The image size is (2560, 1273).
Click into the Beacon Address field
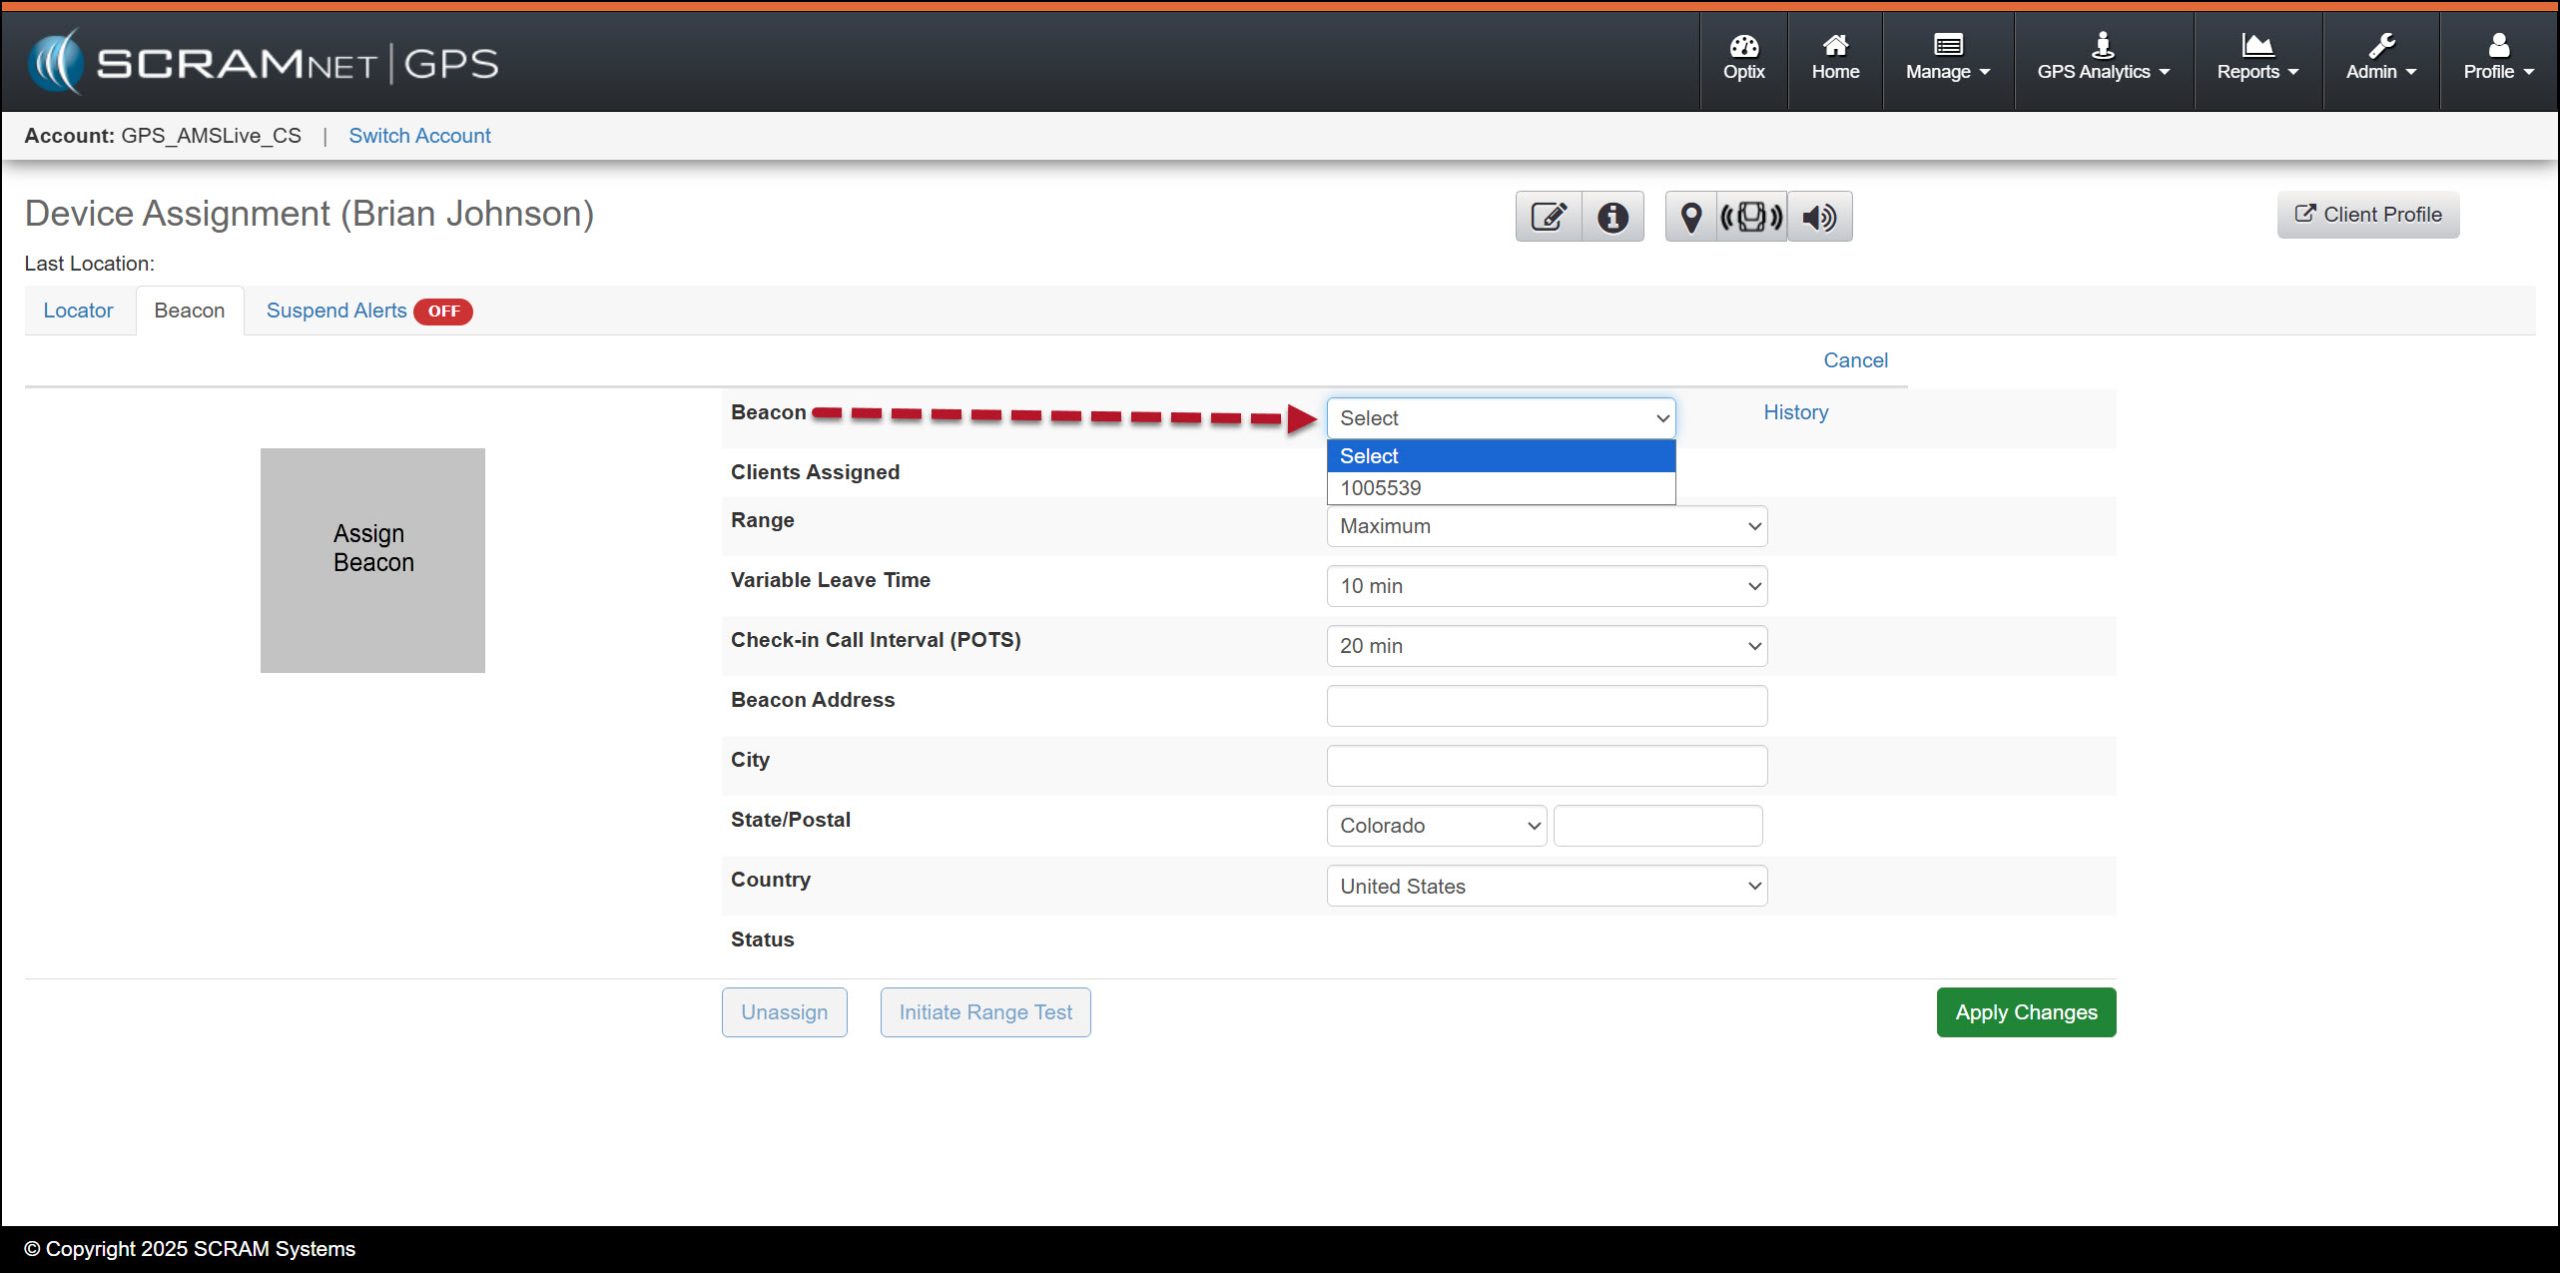pos(1546,706)
